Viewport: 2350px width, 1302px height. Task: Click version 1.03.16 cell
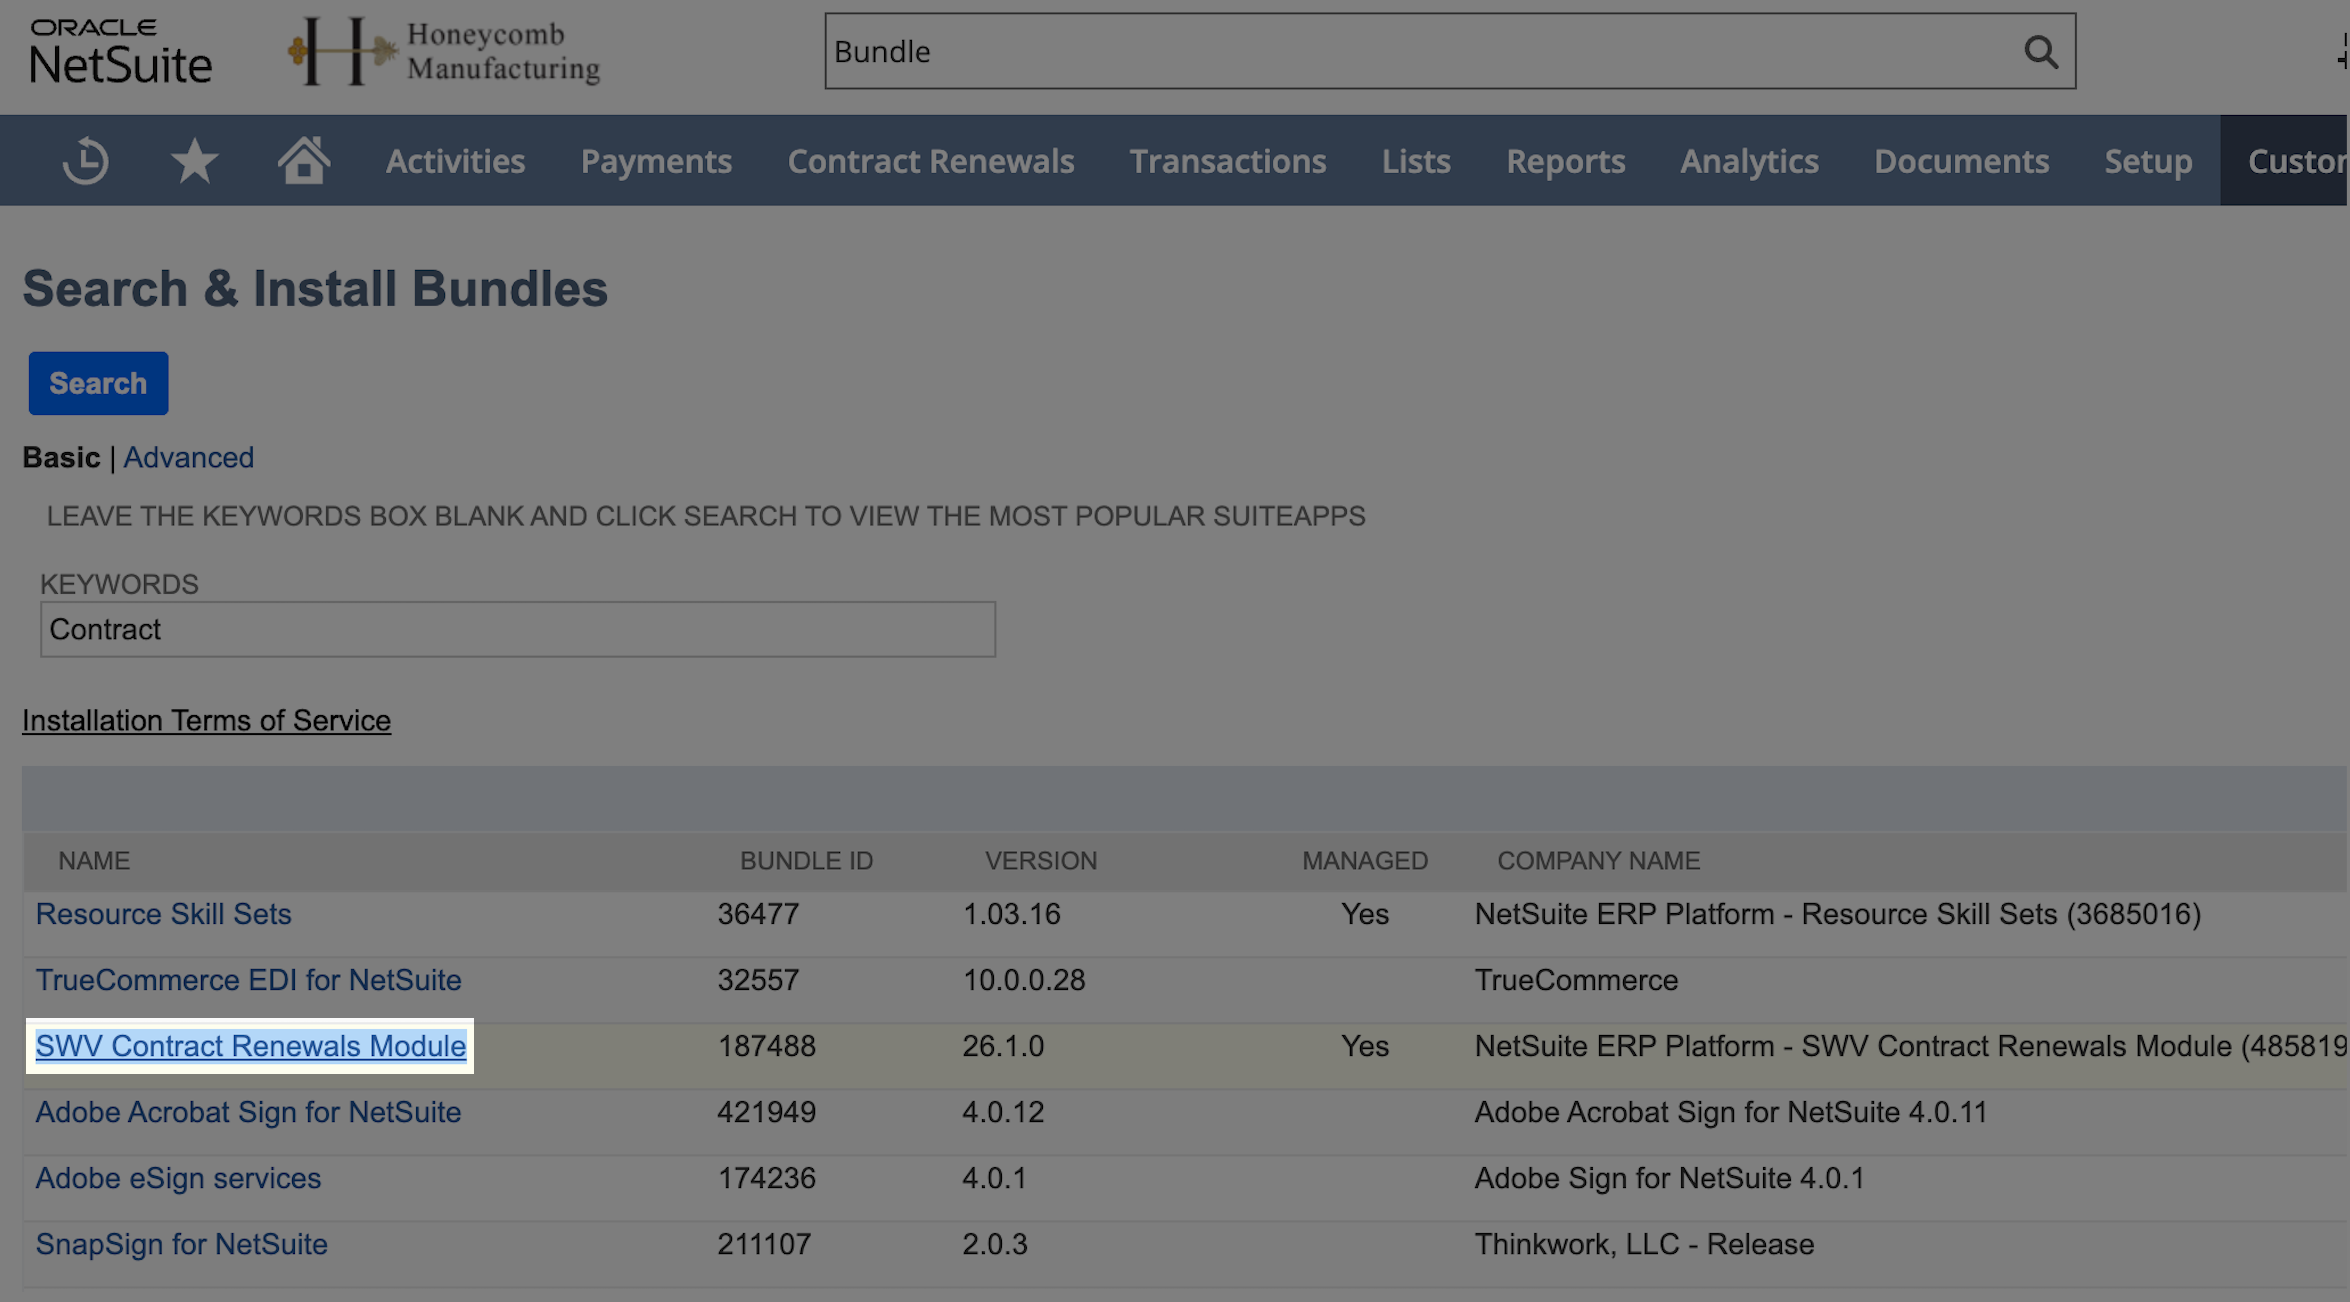[1011, 914]
